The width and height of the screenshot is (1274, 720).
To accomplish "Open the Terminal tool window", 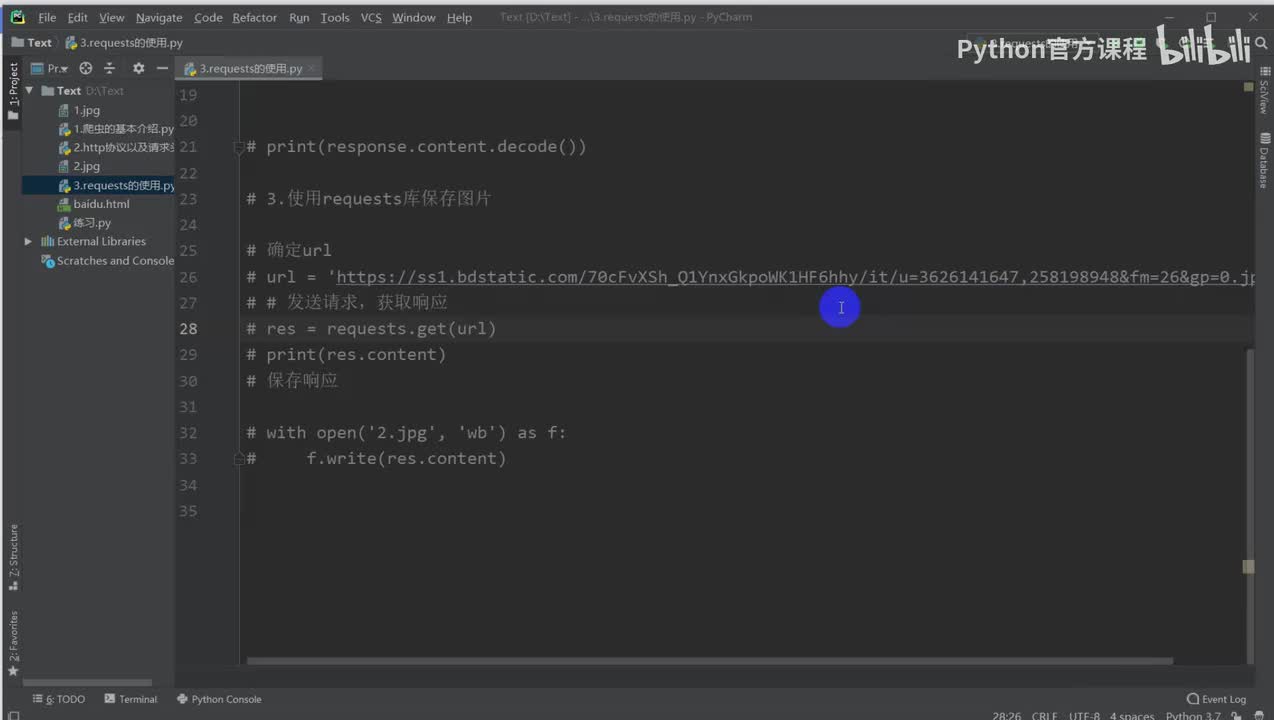I will pos(131,699).
